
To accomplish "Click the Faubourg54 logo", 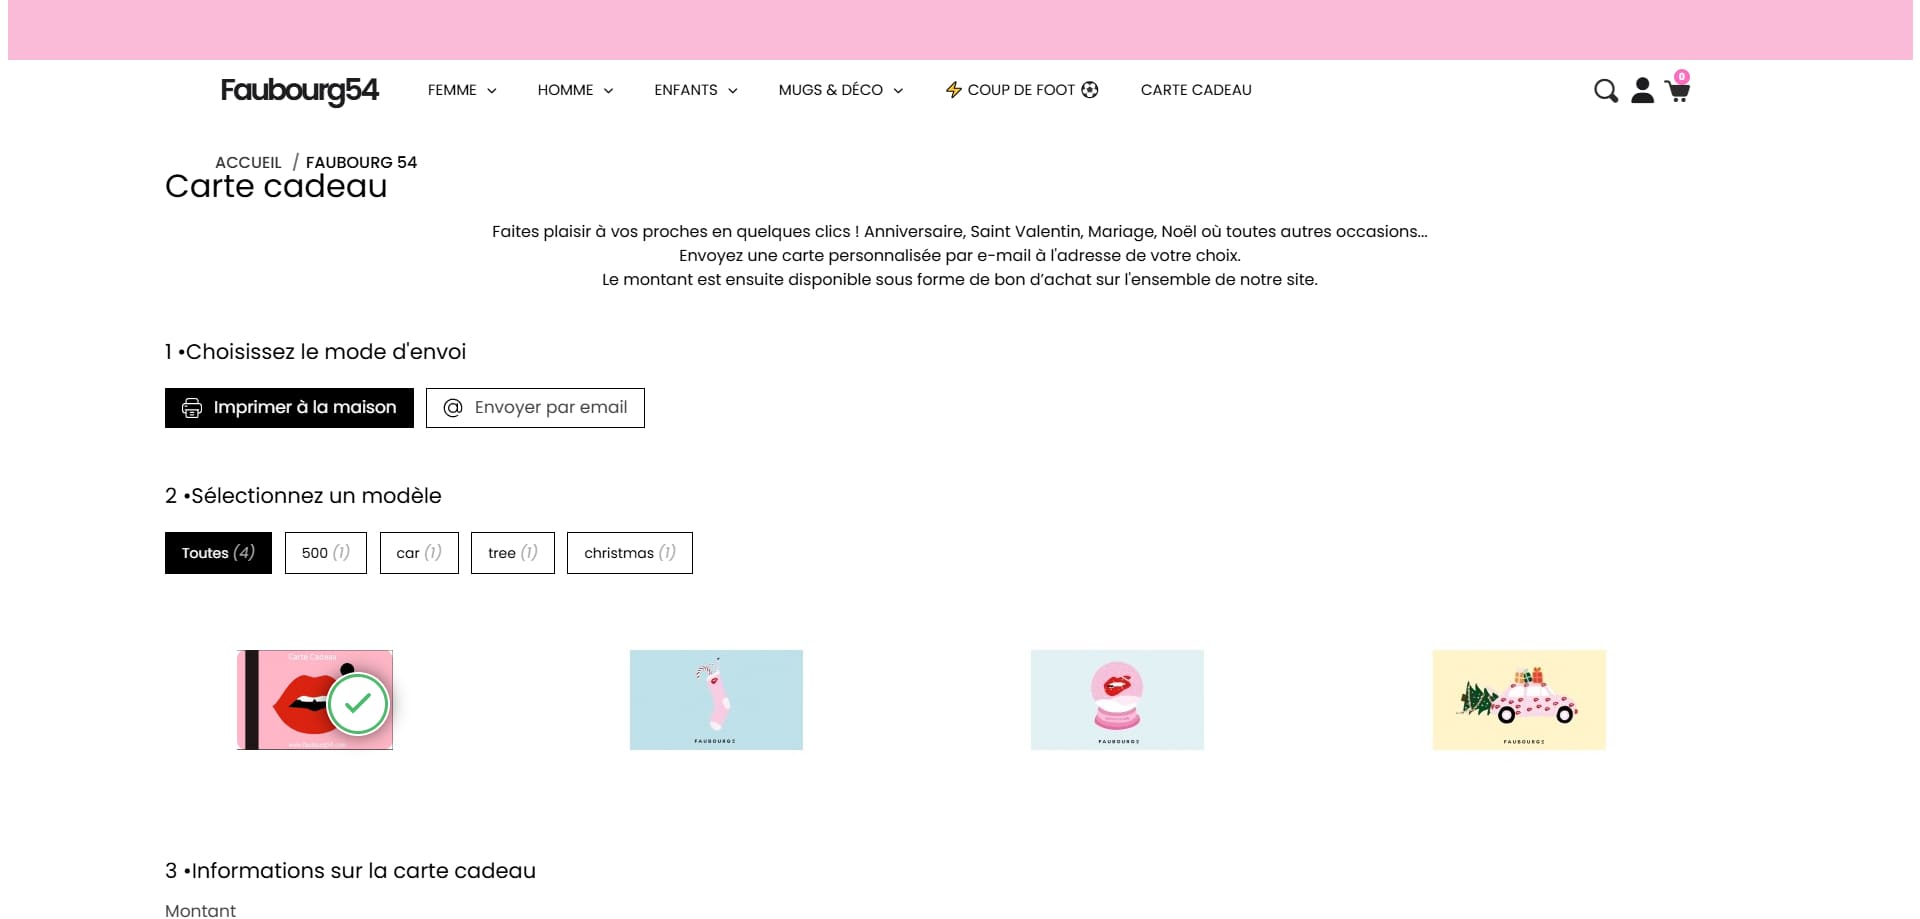I will pos(299,90).
